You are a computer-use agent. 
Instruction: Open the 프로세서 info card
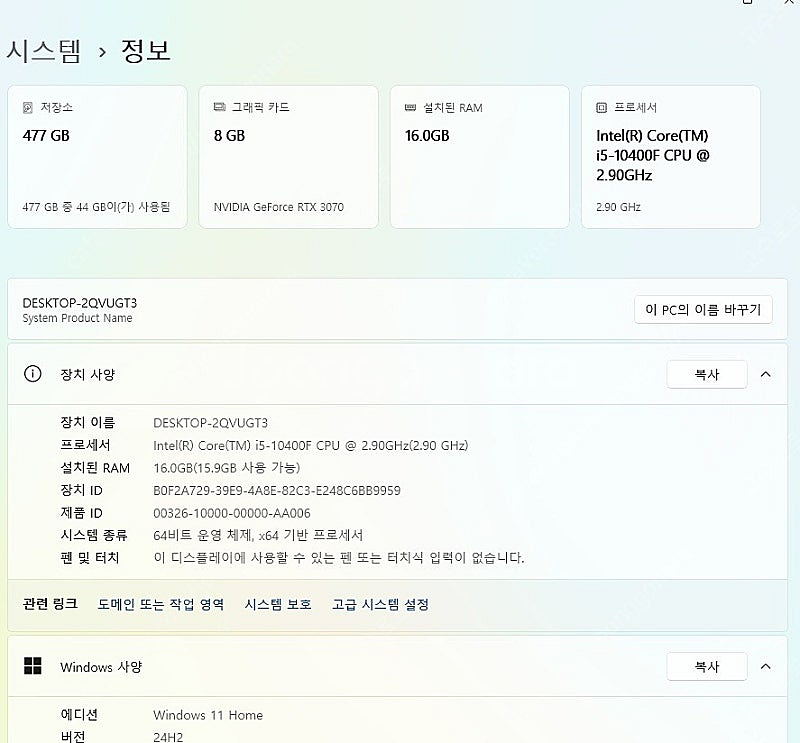pyautogui.click(x=671, y=157)
